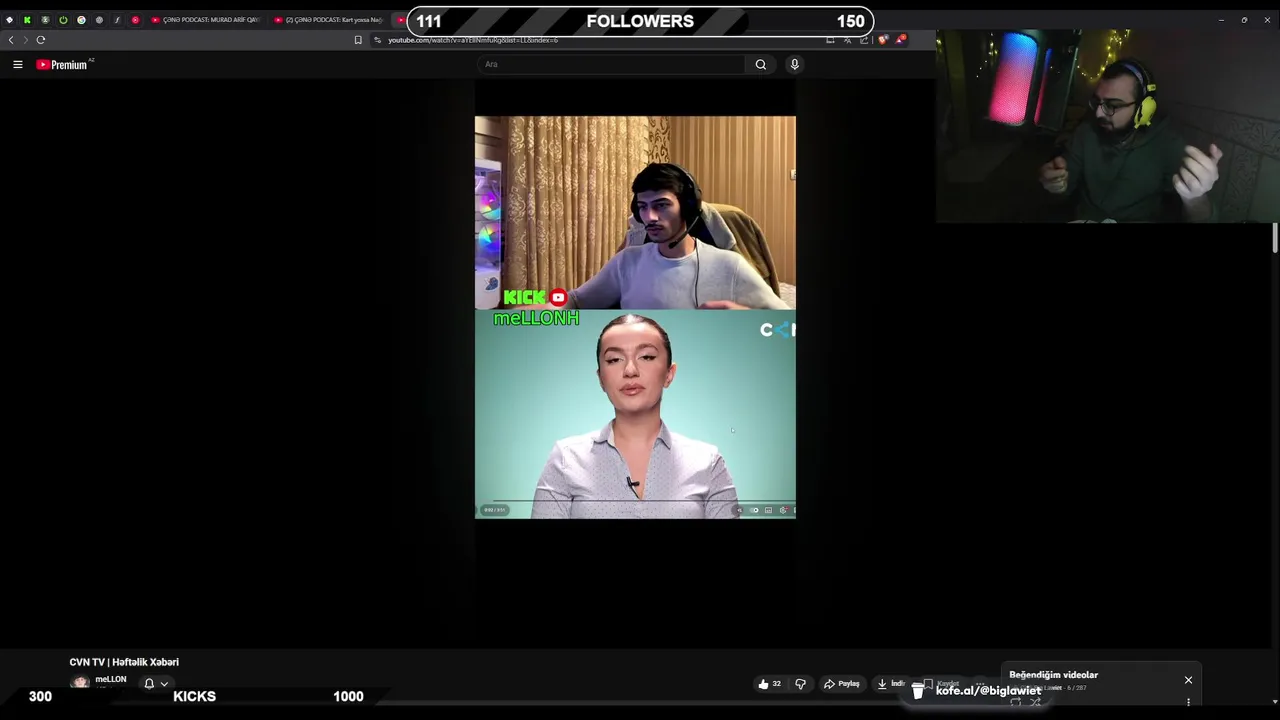Image resolution: width=1280 pixels, height=720 pixels.
Task: Switch to '(2) ÇƏNƏ PODCAST: Kart yoxsa' tab
Action: pyautogui.click(x=329, y=20)
